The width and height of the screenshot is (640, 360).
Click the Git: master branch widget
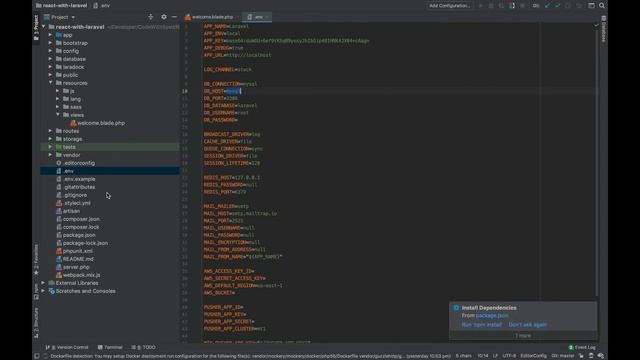click(563, 356)
